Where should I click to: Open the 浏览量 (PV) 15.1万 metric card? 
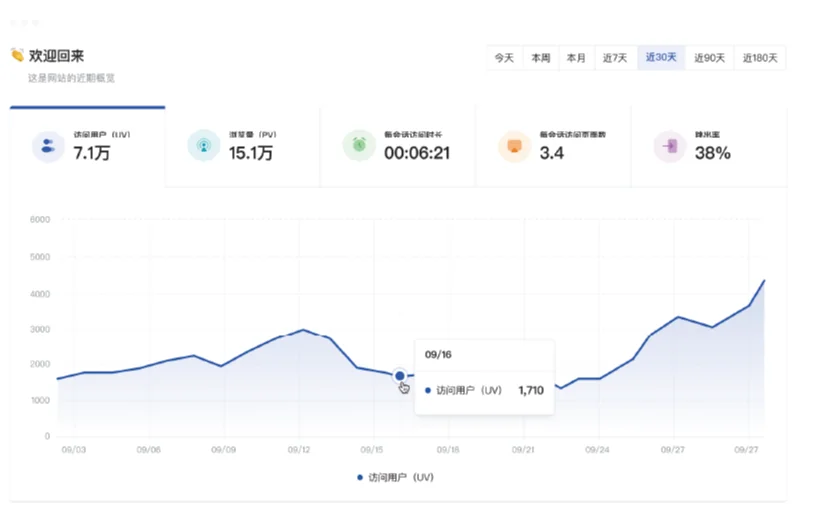pos(243,147)
